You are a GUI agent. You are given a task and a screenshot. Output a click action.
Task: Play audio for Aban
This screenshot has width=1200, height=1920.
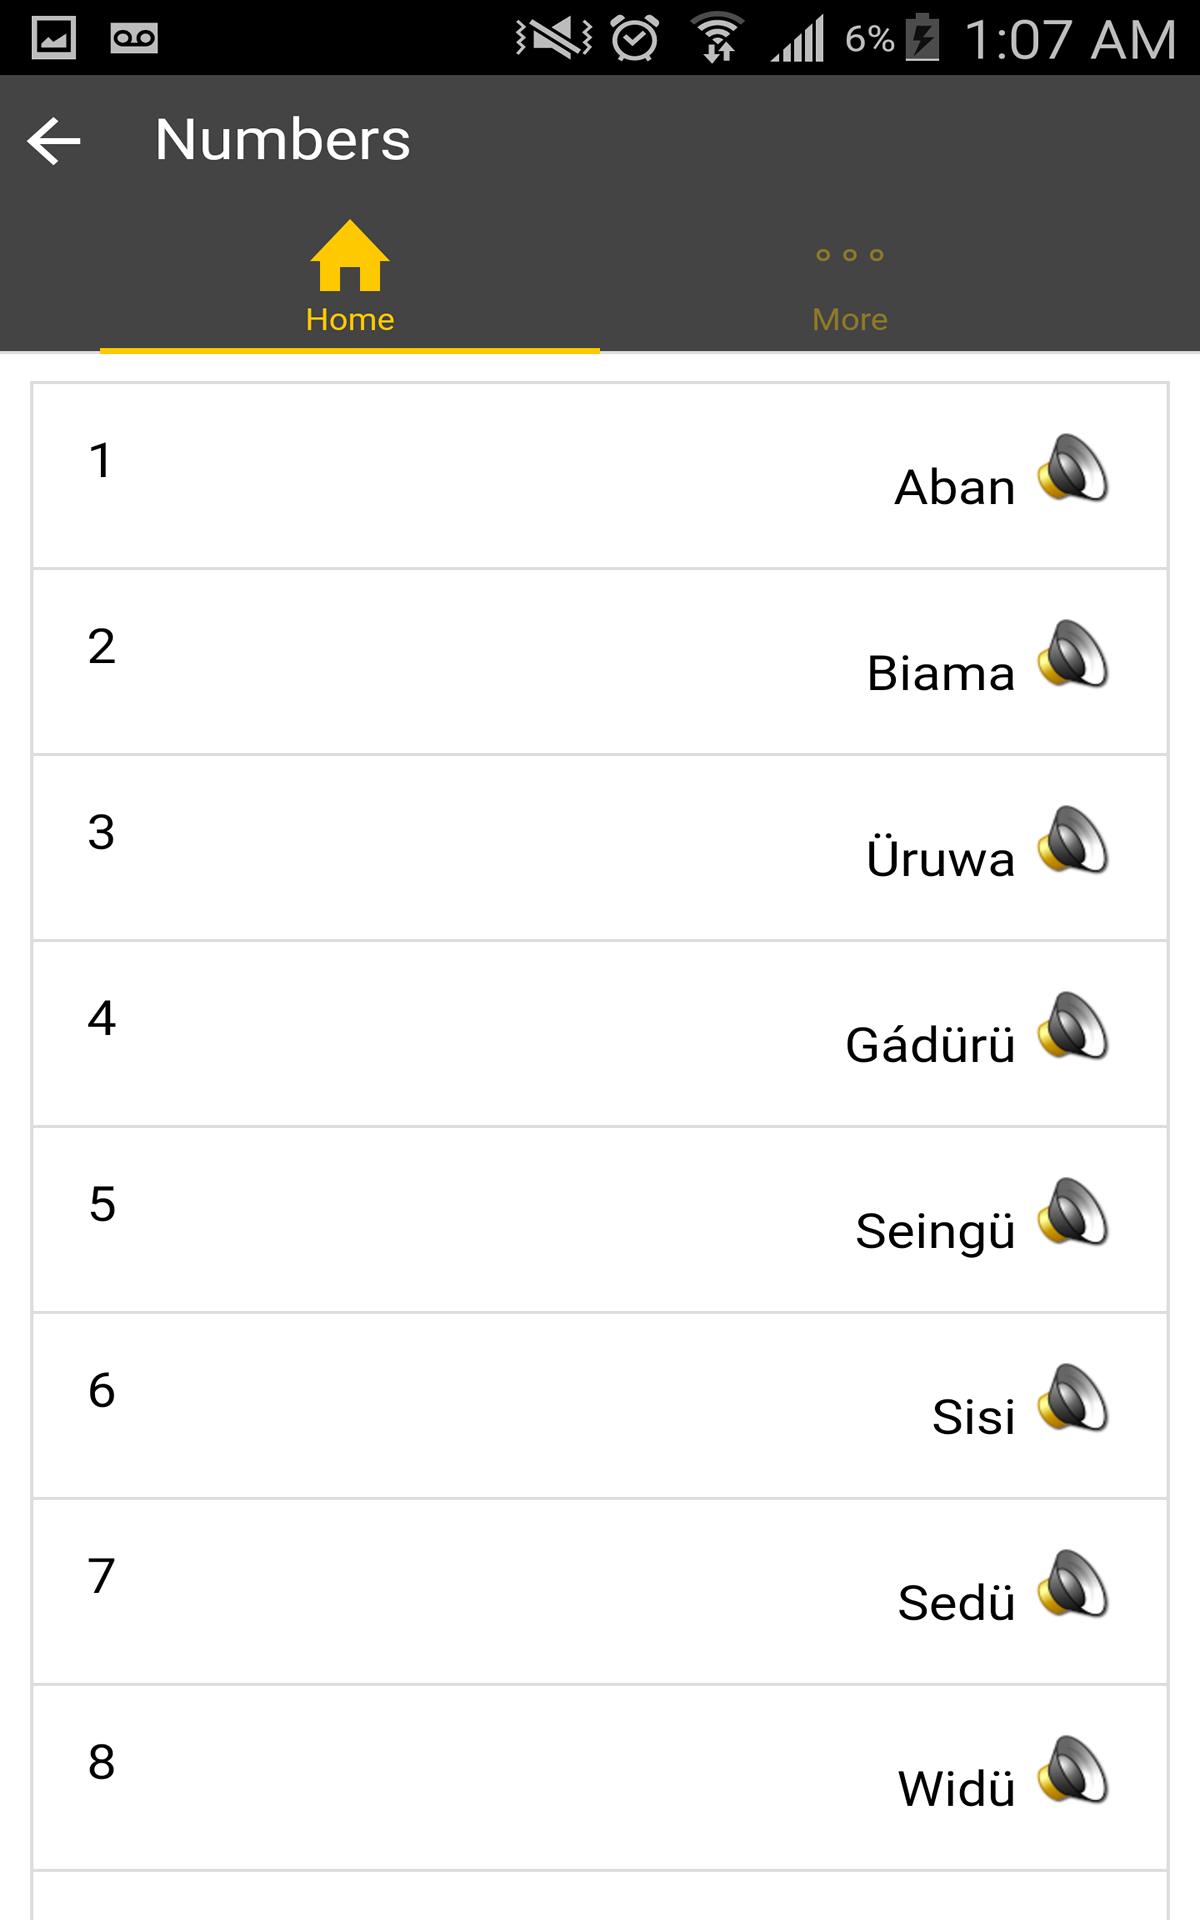pos(1072,468)
